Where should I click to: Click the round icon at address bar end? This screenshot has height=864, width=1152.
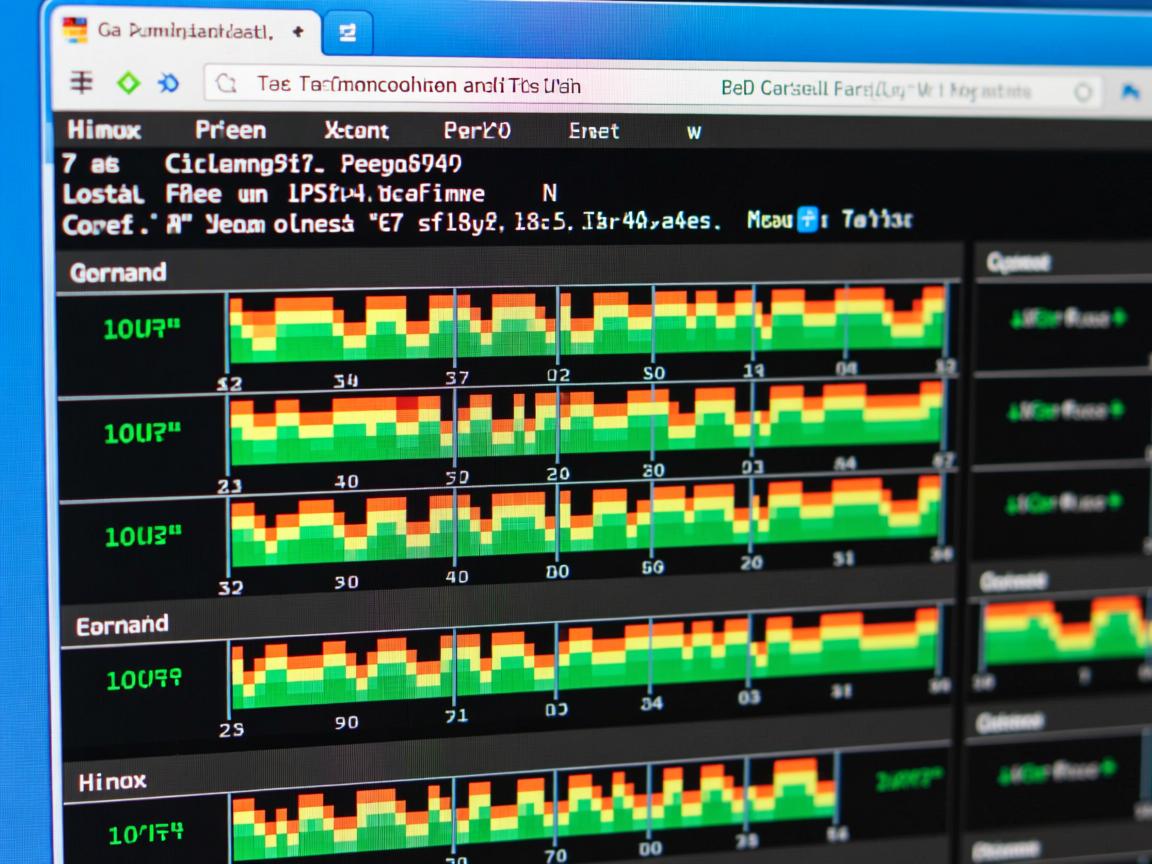tap(1082, 92)
